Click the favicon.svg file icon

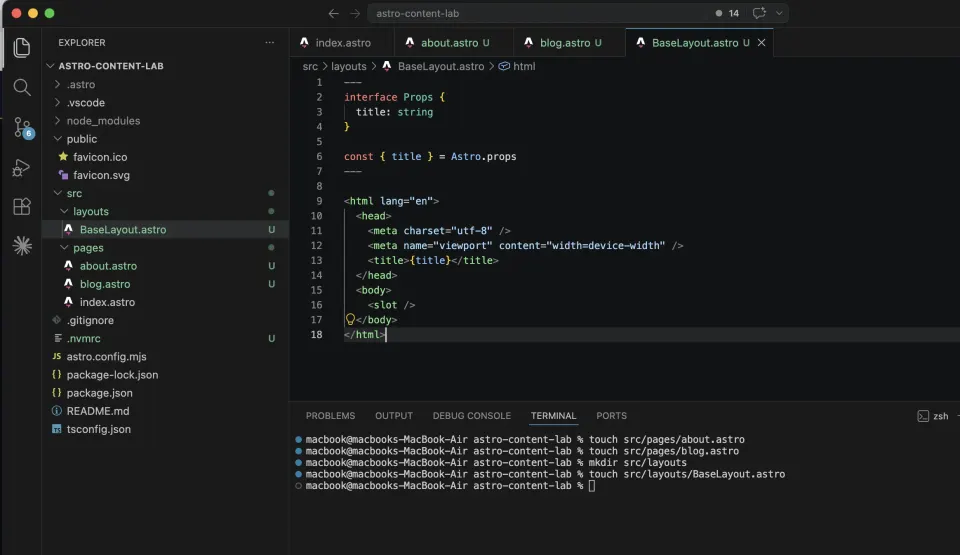click(x=63, y=175)
